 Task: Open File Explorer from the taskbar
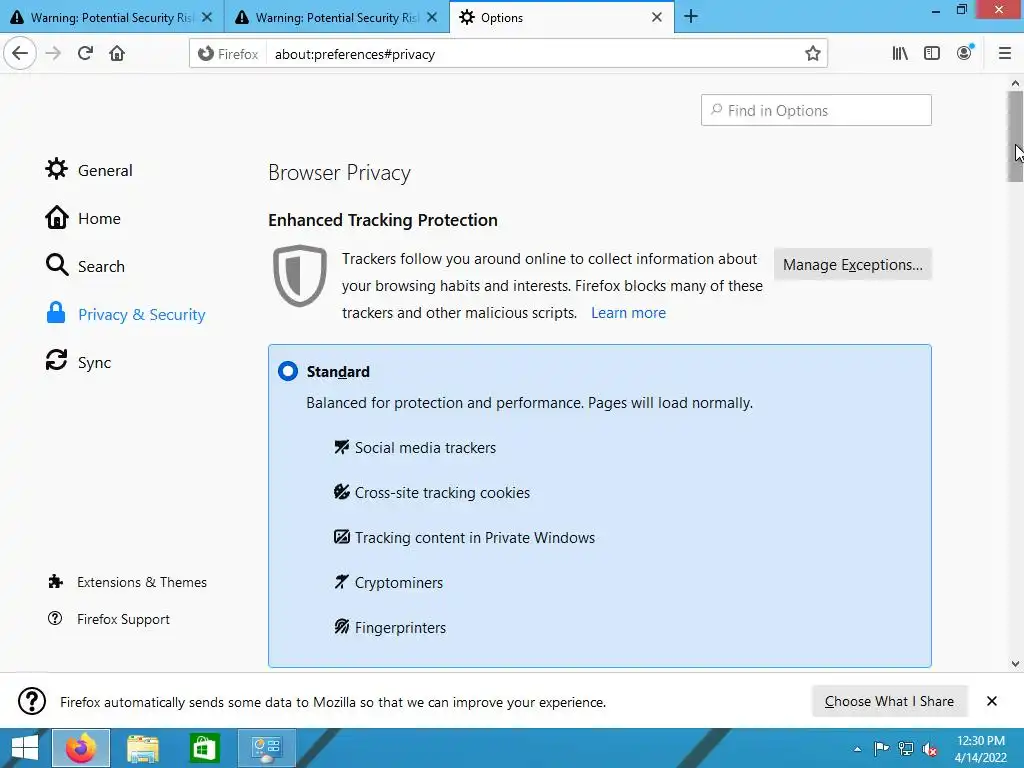pyautogui.click(x=143, y=748)
